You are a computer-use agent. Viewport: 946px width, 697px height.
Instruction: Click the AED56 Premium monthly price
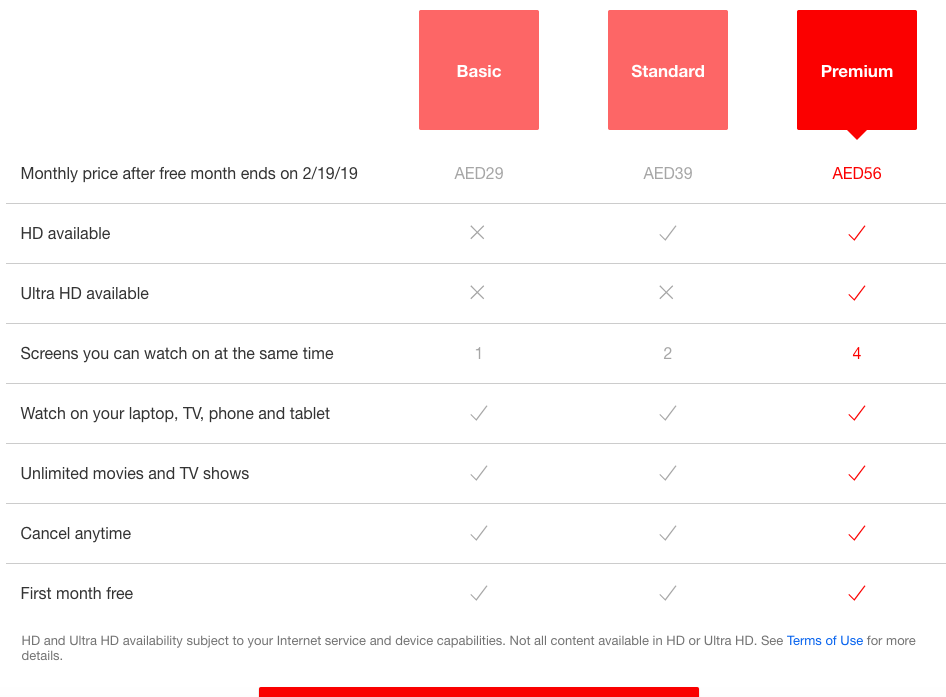(x=856, y=173)
